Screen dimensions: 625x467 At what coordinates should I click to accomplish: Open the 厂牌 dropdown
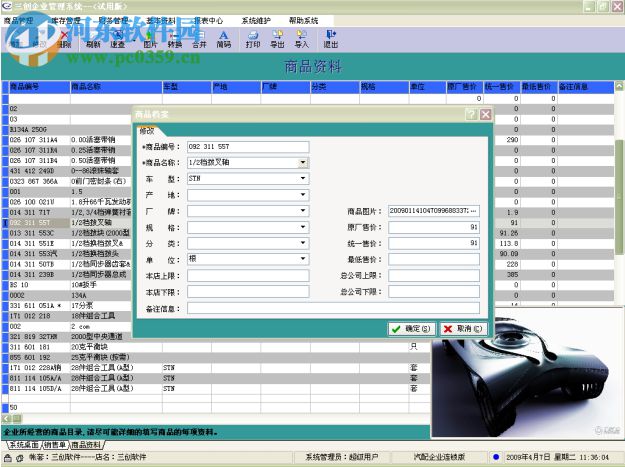(x=303, y=210)
